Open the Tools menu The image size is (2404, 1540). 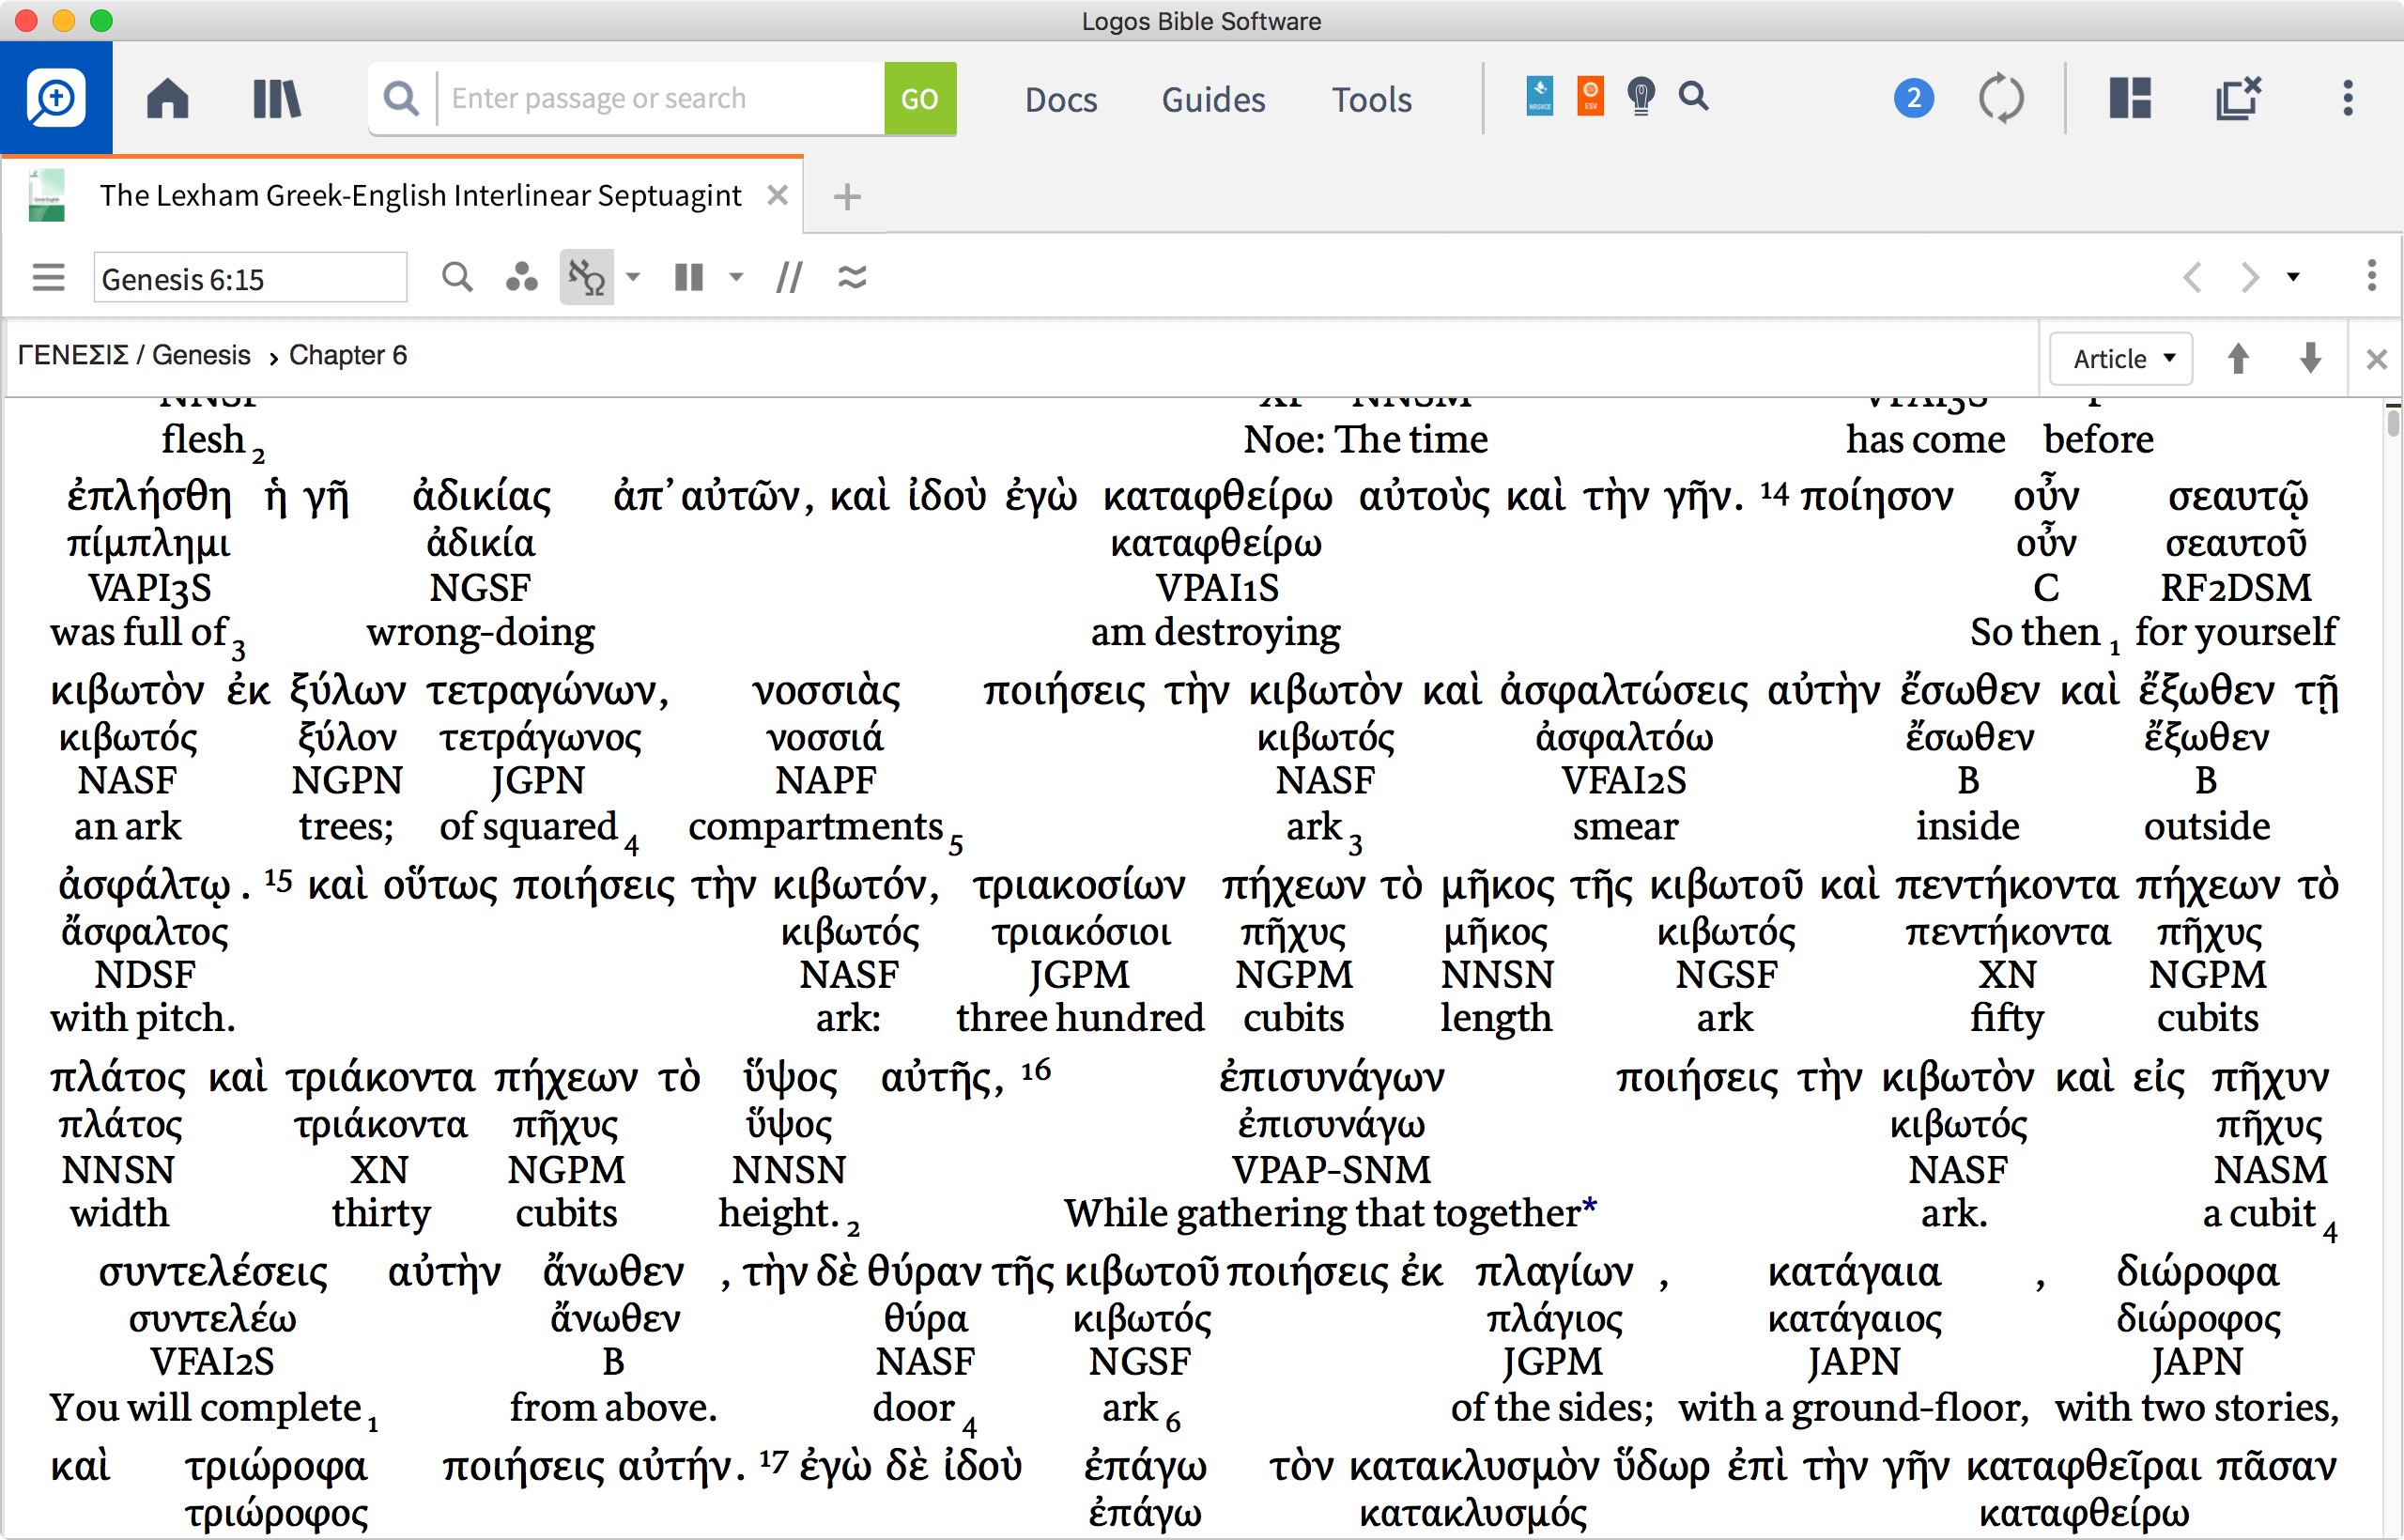click(x=1371, y=99)
